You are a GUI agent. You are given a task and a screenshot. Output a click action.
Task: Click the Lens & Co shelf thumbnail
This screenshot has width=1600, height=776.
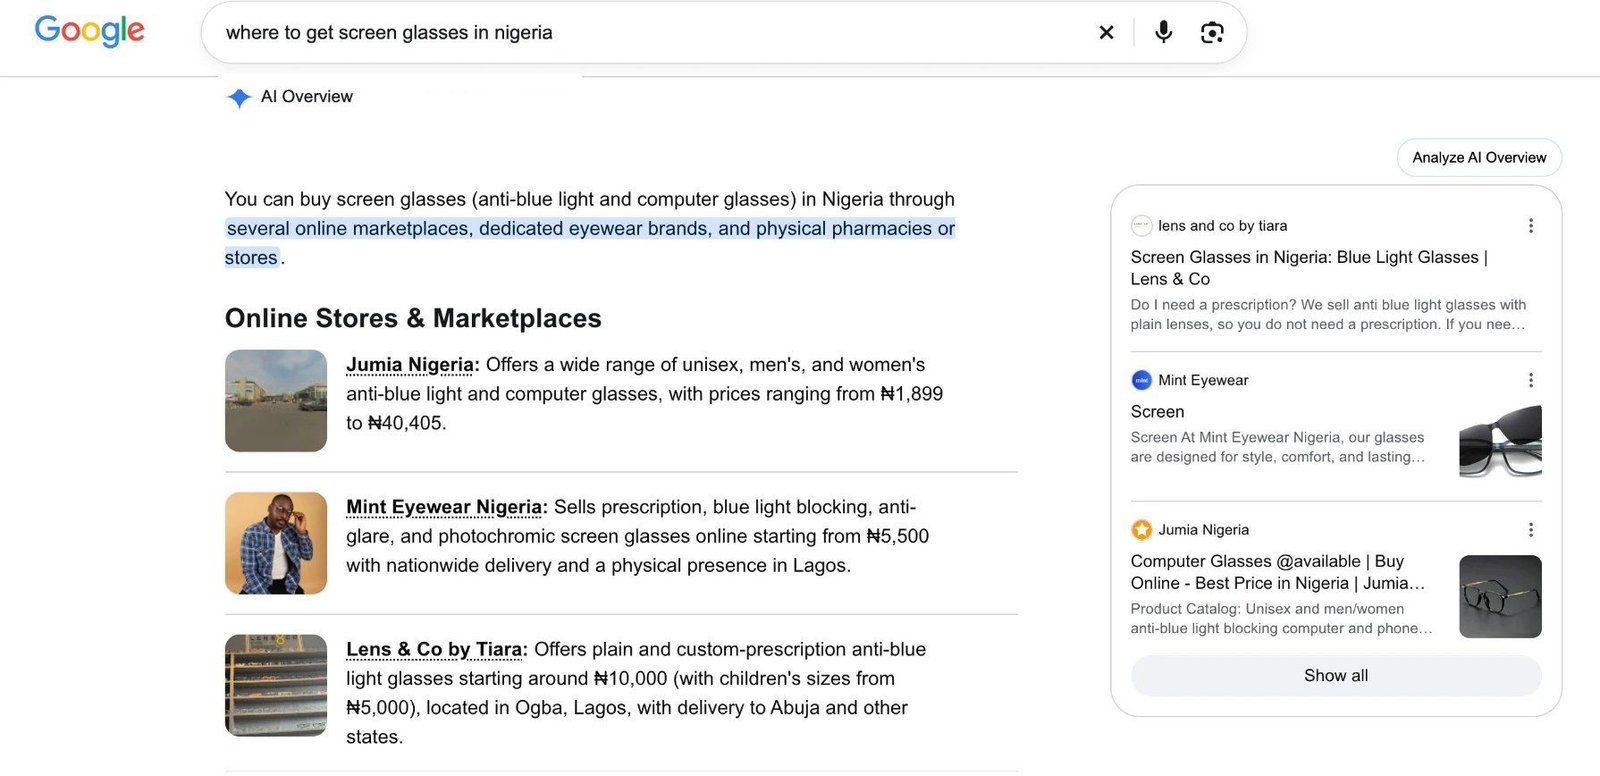coord(276,685)
